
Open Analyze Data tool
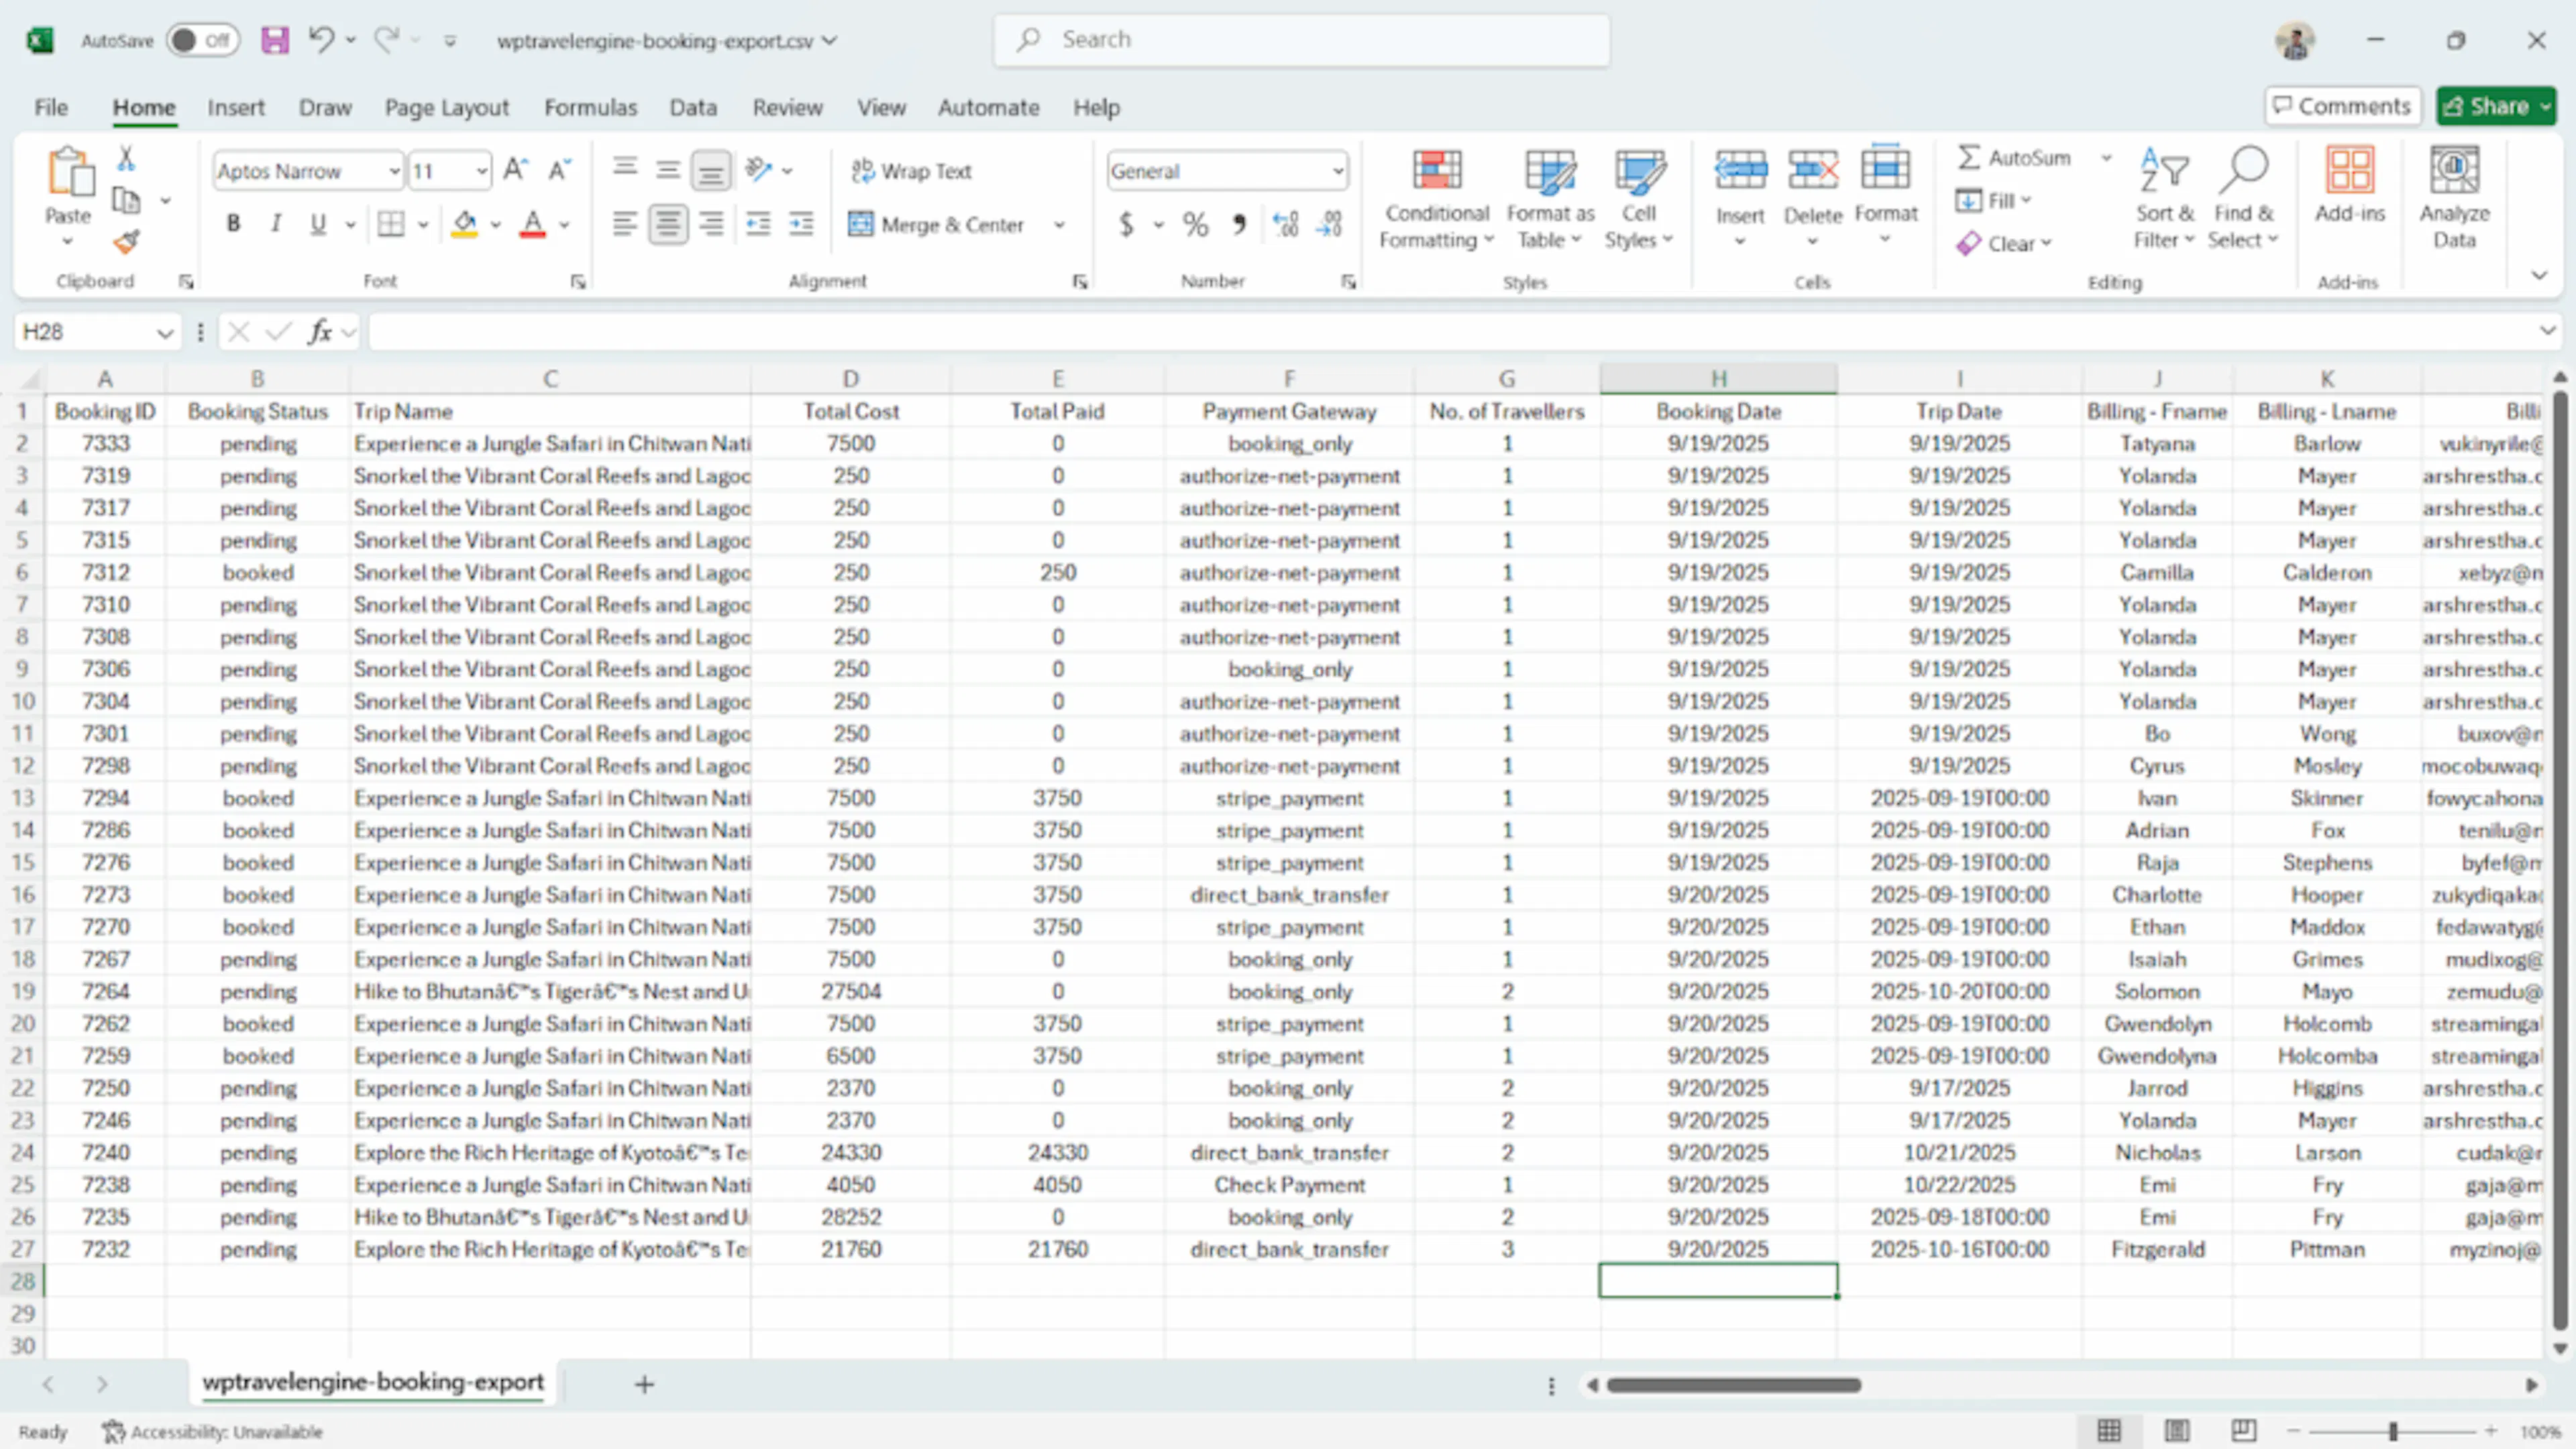[x=2454, y=197]
